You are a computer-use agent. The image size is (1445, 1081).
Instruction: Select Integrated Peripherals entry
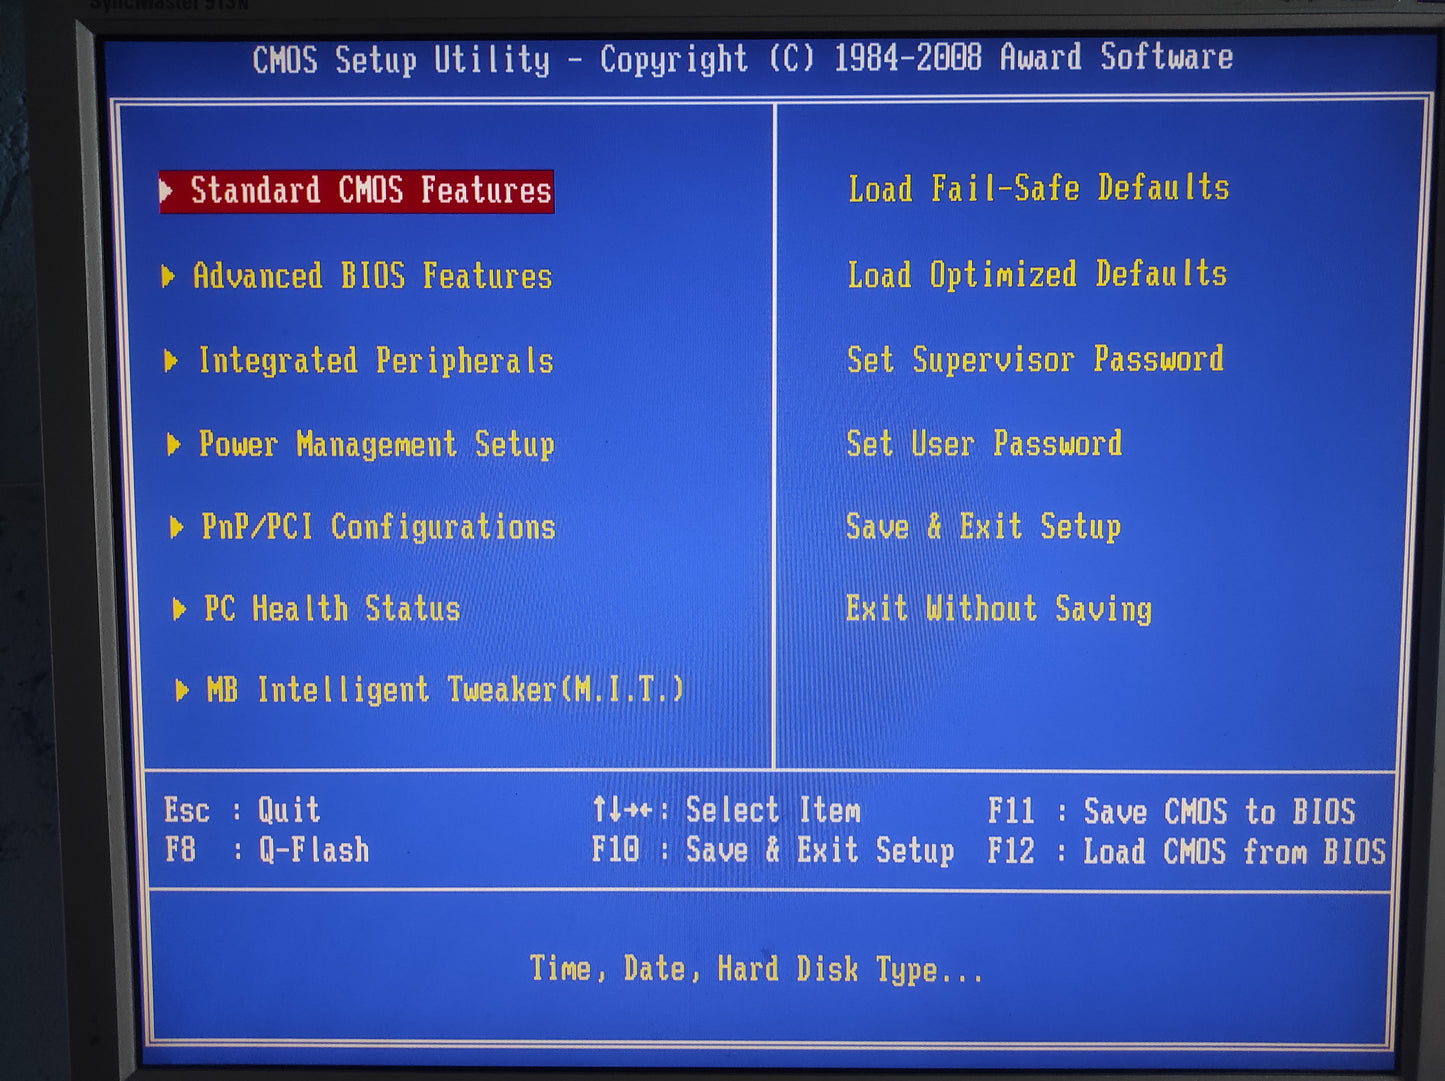pos(375,361)
